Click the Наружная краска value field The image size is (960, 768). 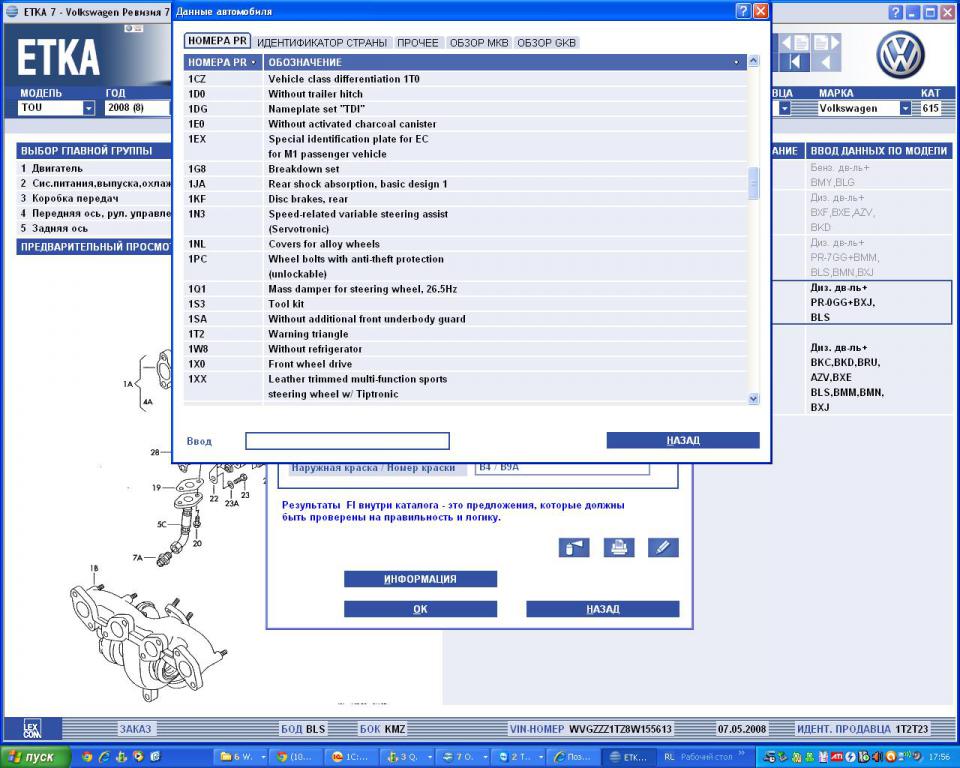point(562,467)
